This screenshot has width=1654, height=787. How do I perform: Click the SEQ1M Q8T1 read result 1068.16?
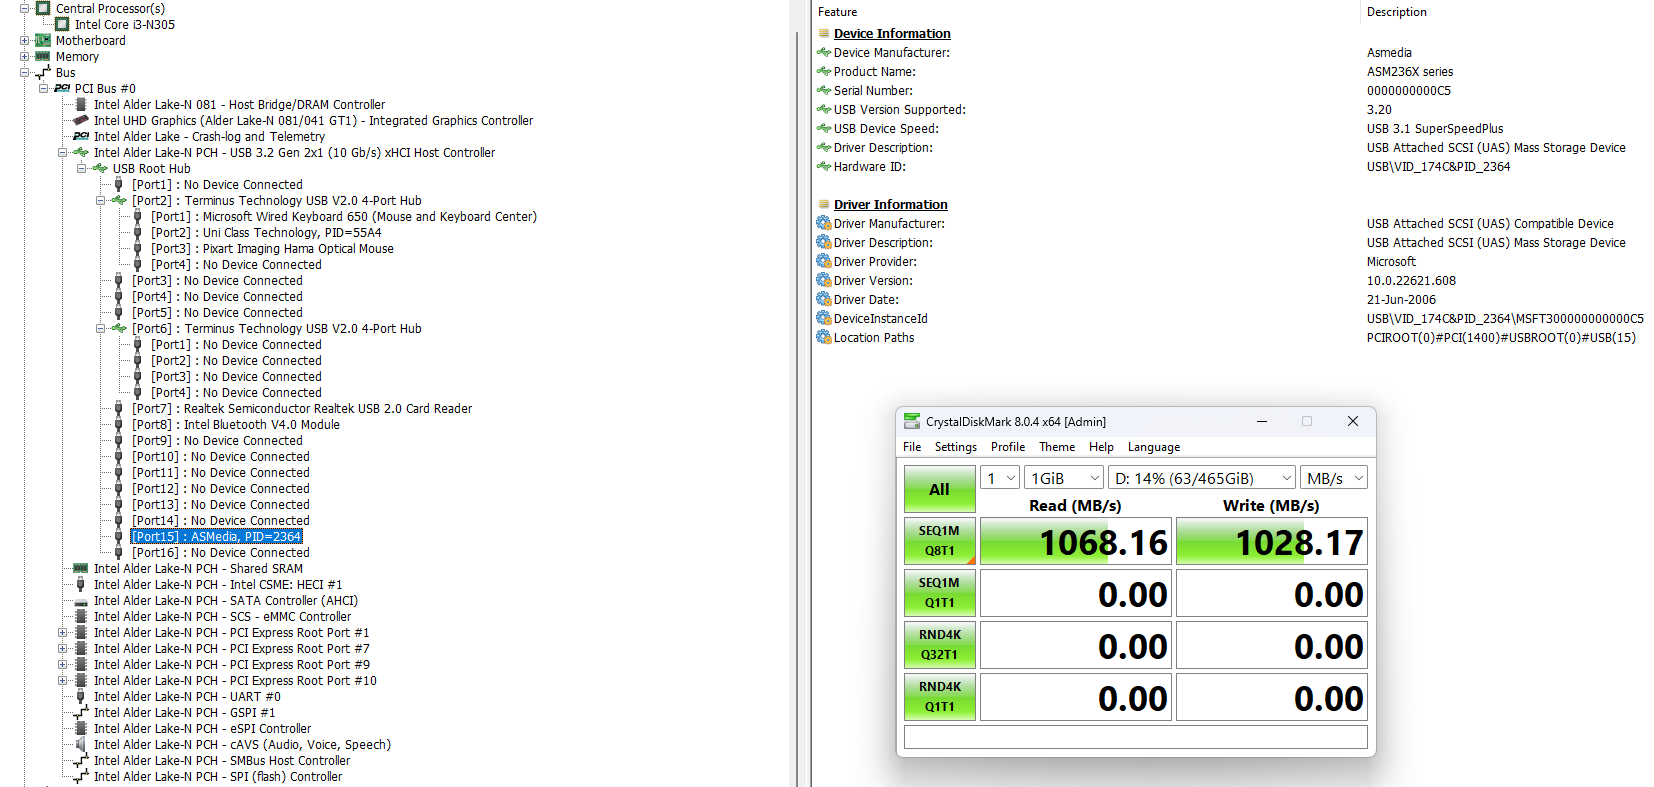[x=1076, y=541]
